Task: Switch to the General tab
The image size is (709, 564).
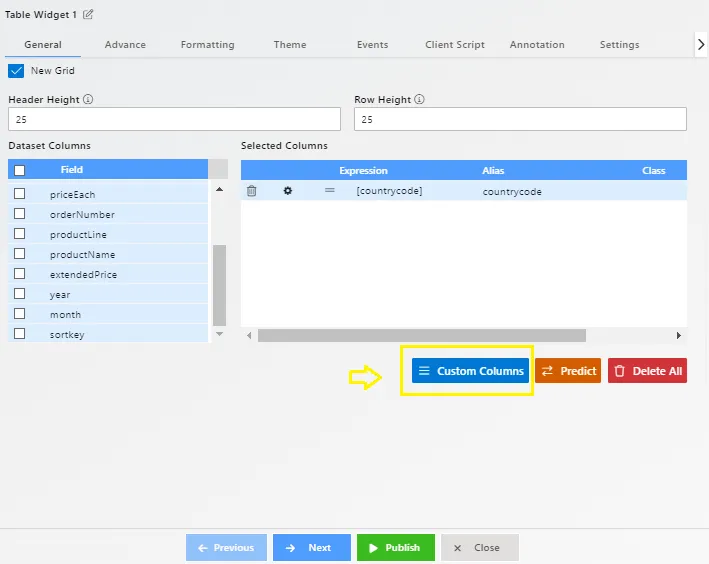Action: pos(43,44)
